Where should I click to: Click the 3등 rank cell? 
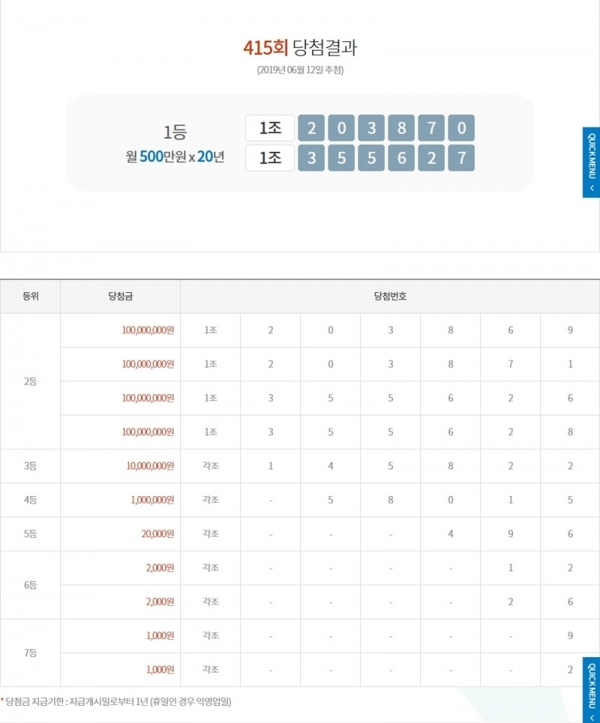click(30, 466)
